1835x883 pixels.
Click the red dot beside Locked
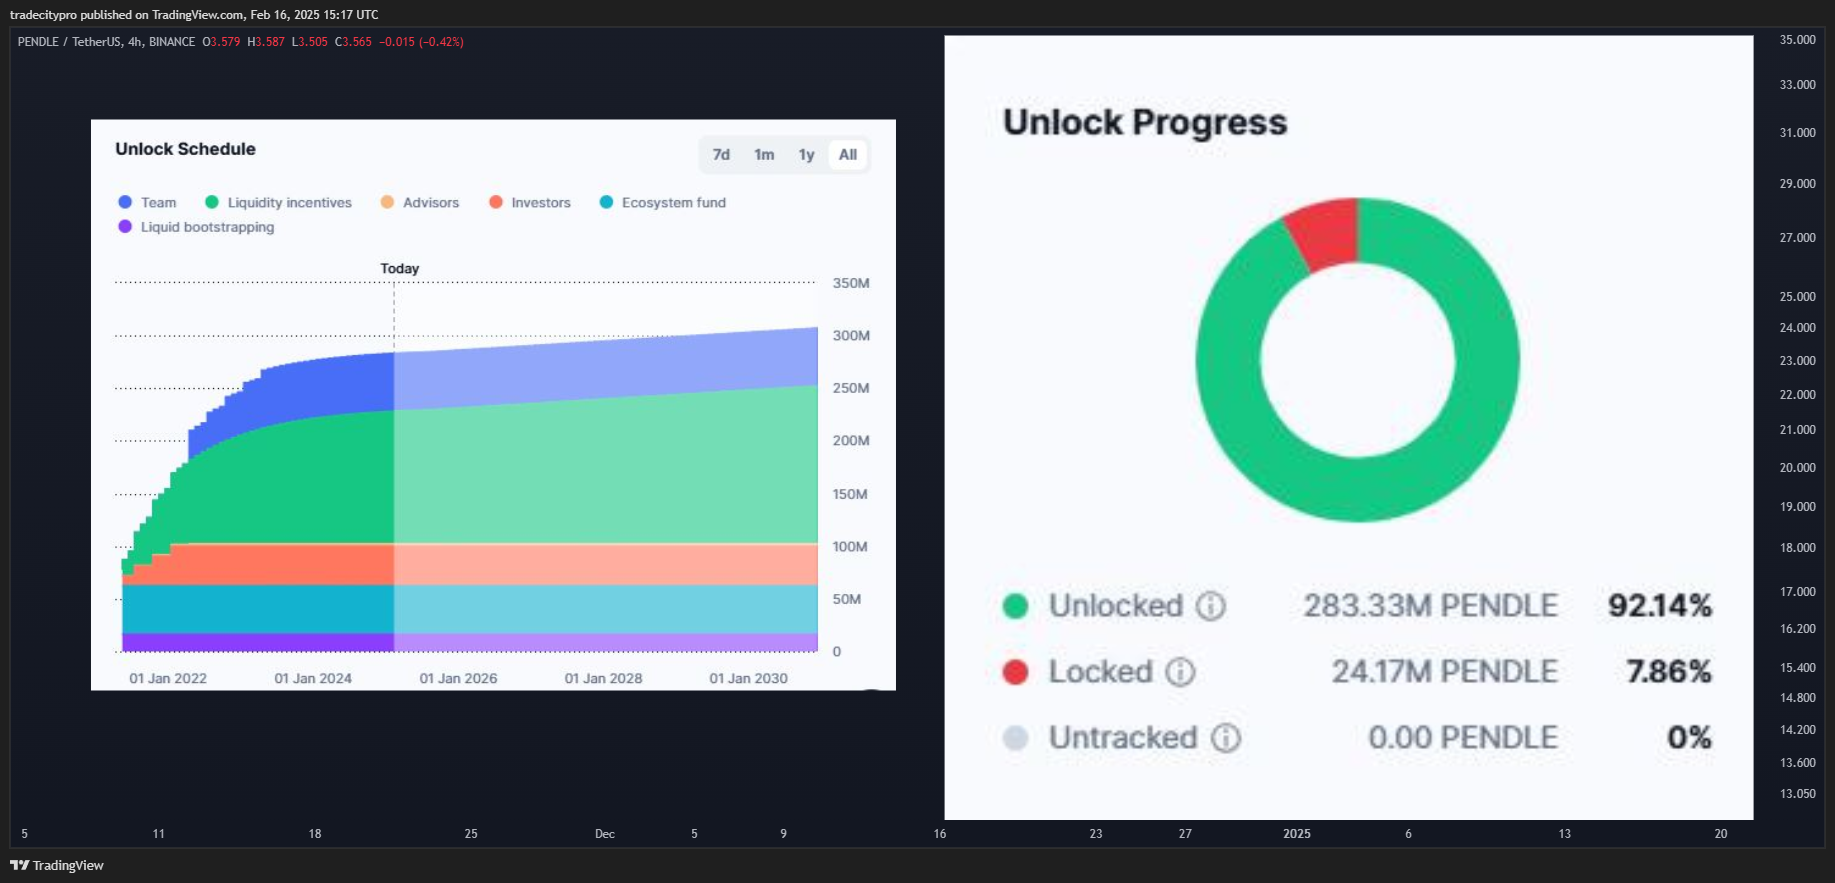[1015, 672]
